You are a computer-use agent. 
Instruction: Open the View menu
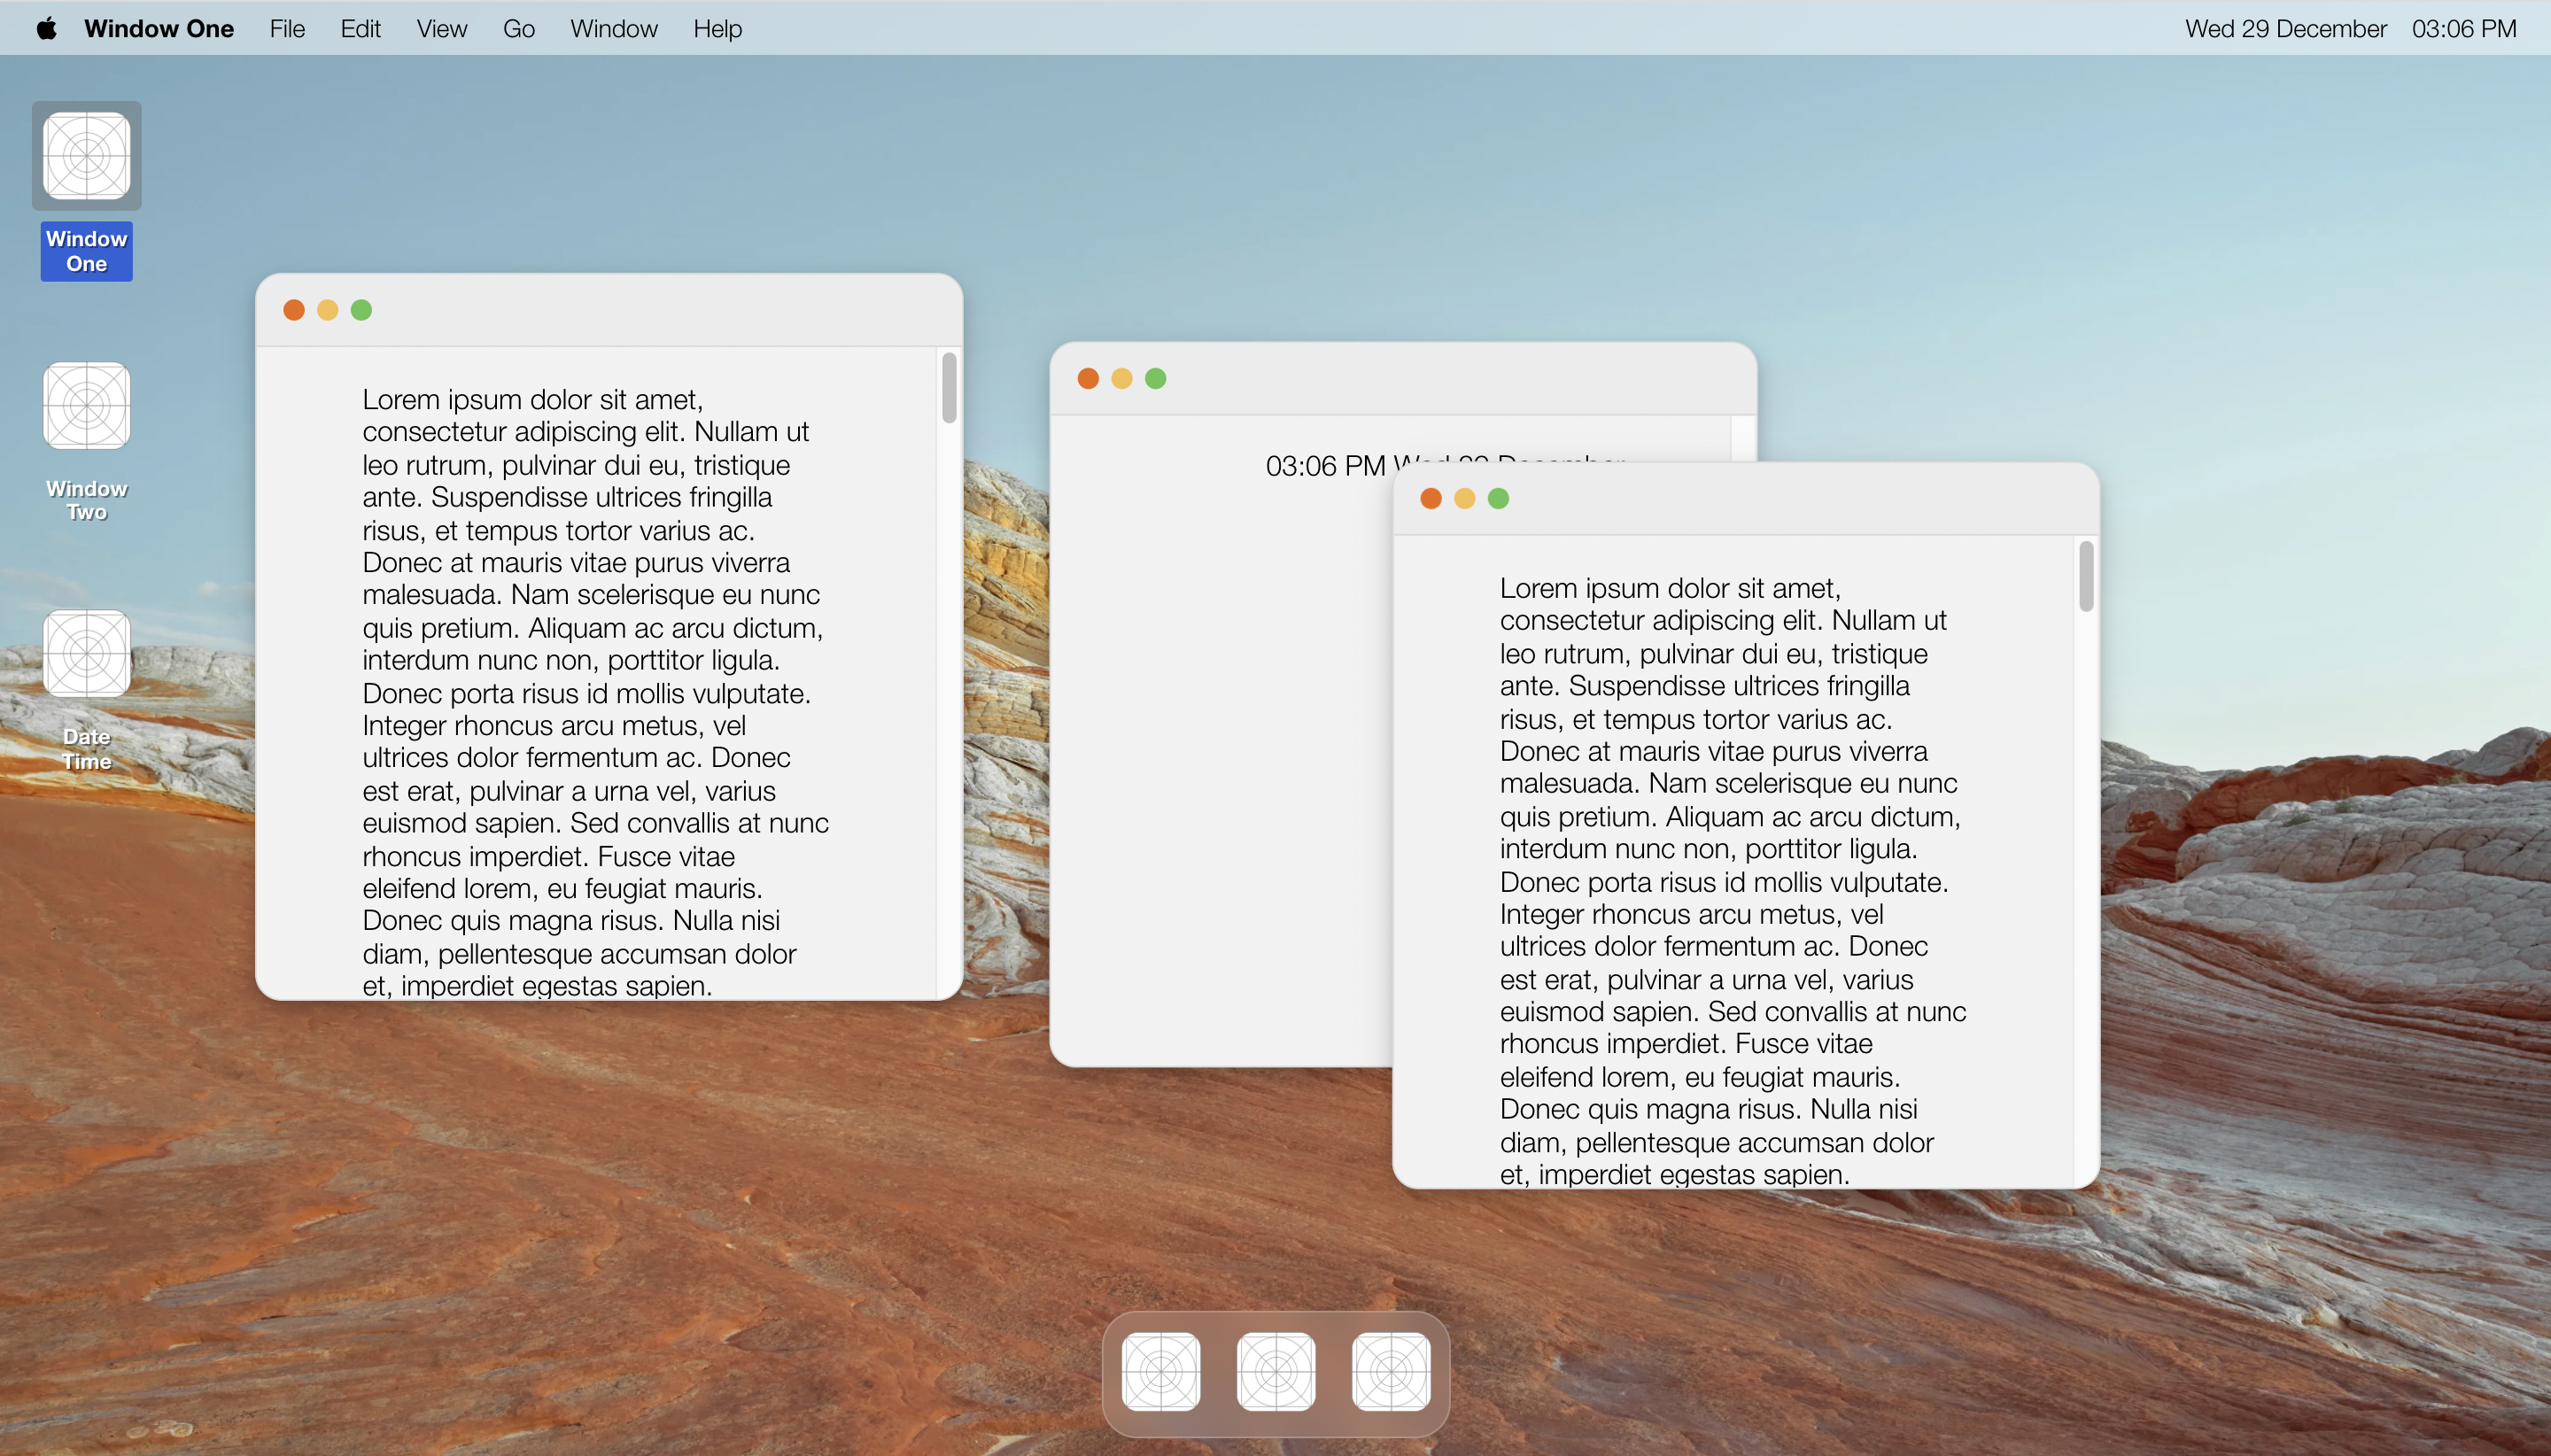point(441,28)
